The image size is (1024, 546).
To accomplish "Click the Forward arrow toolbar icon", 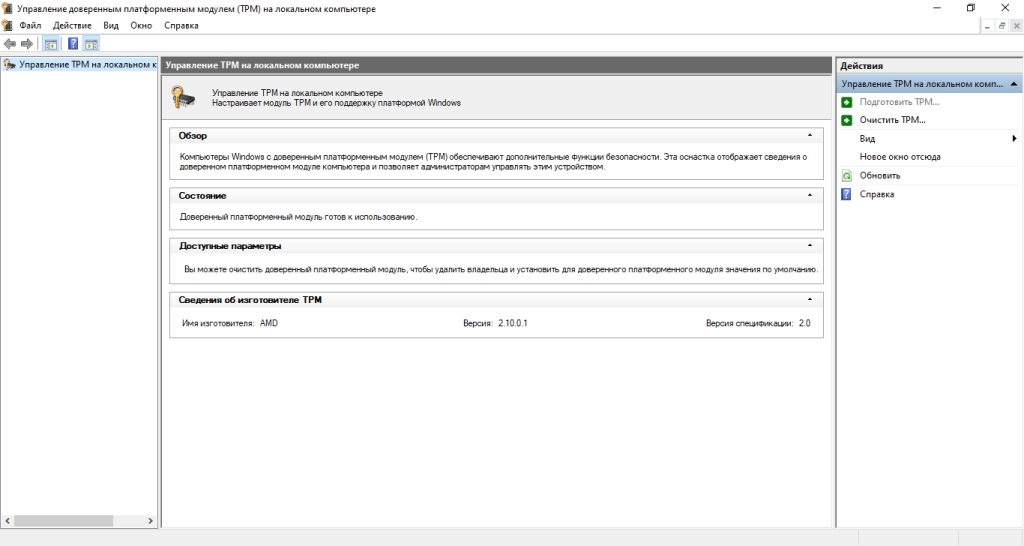I will (27, 44).
